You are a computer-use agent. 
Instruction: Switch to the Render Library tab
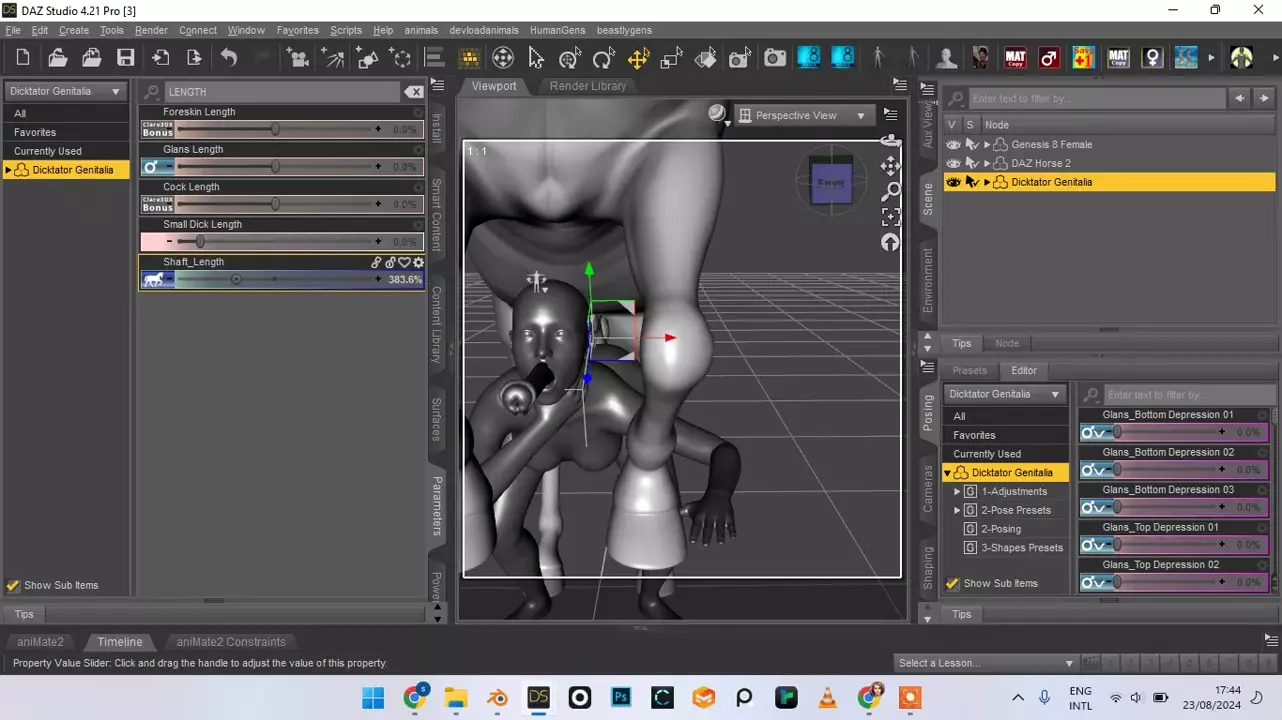tap(588, 86)
